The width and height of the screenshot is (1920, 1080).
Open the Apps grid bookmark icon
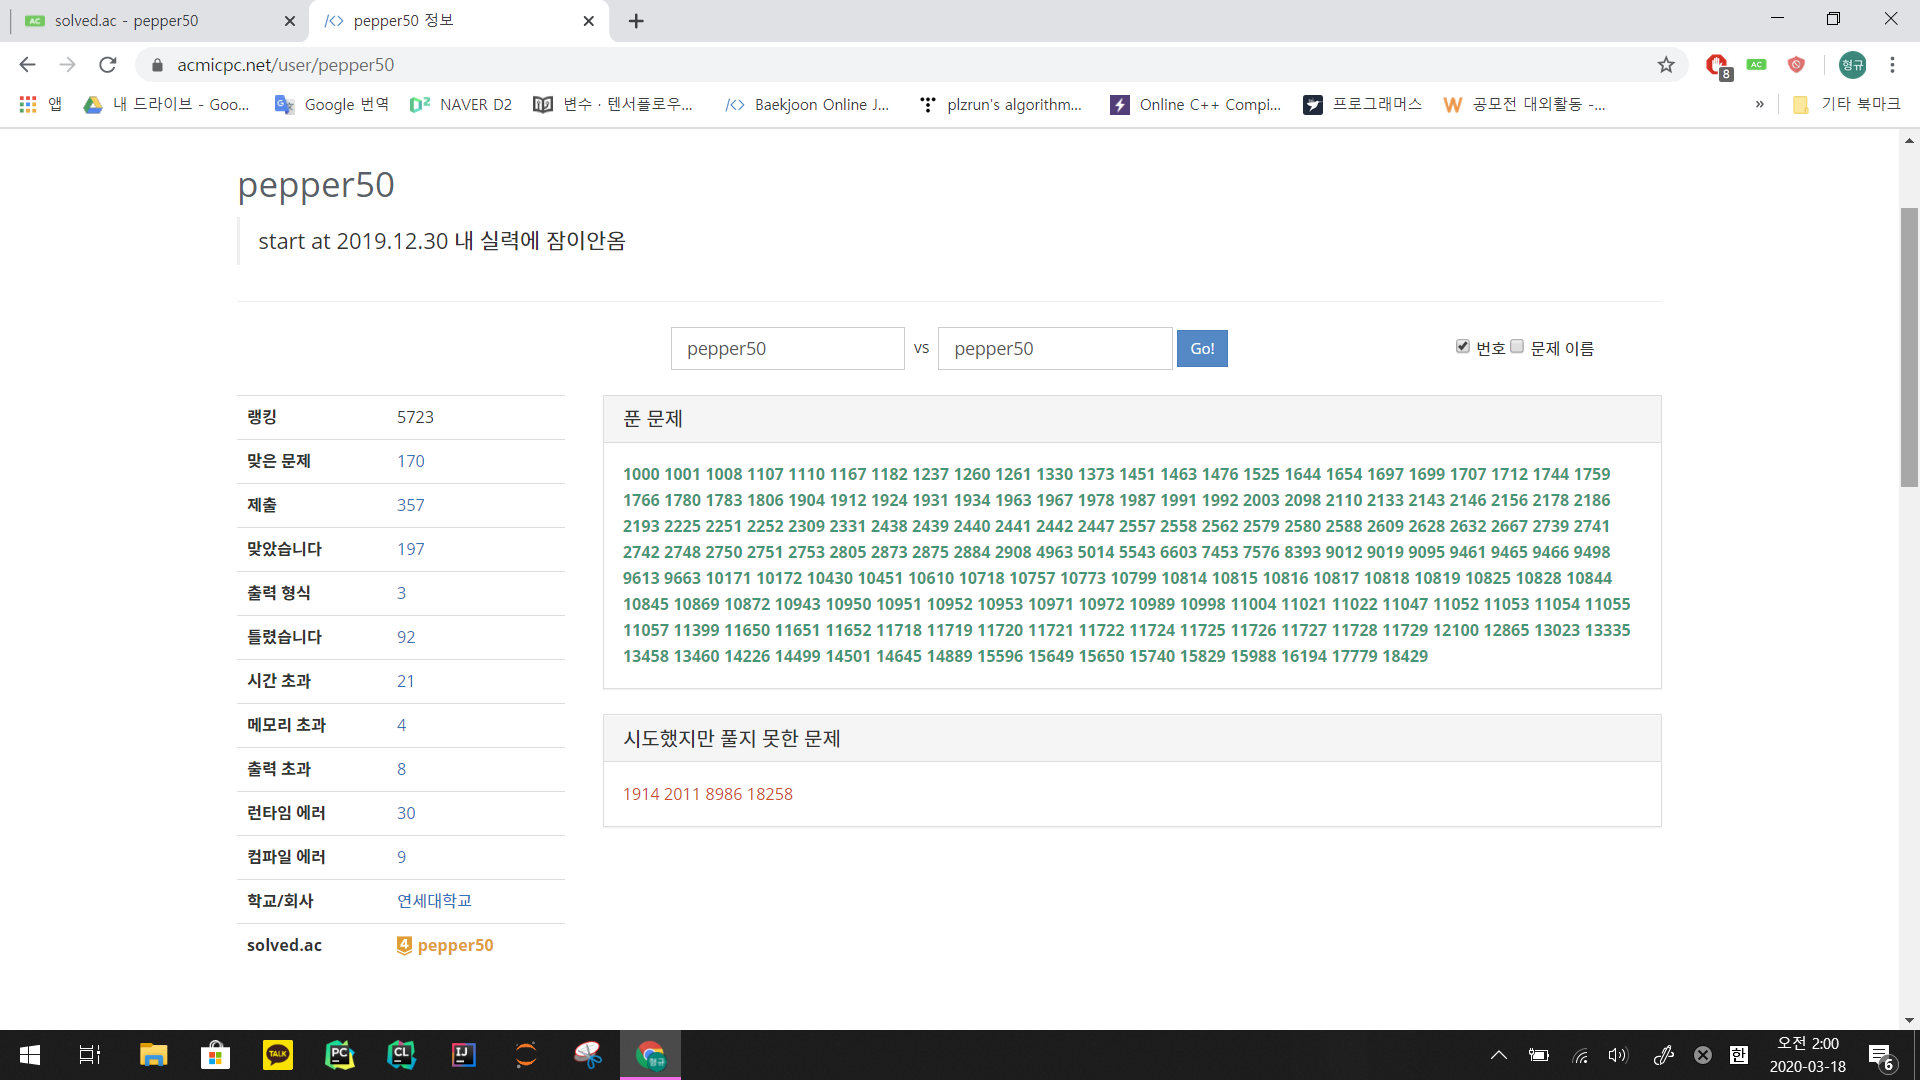(x=28, y=104)
